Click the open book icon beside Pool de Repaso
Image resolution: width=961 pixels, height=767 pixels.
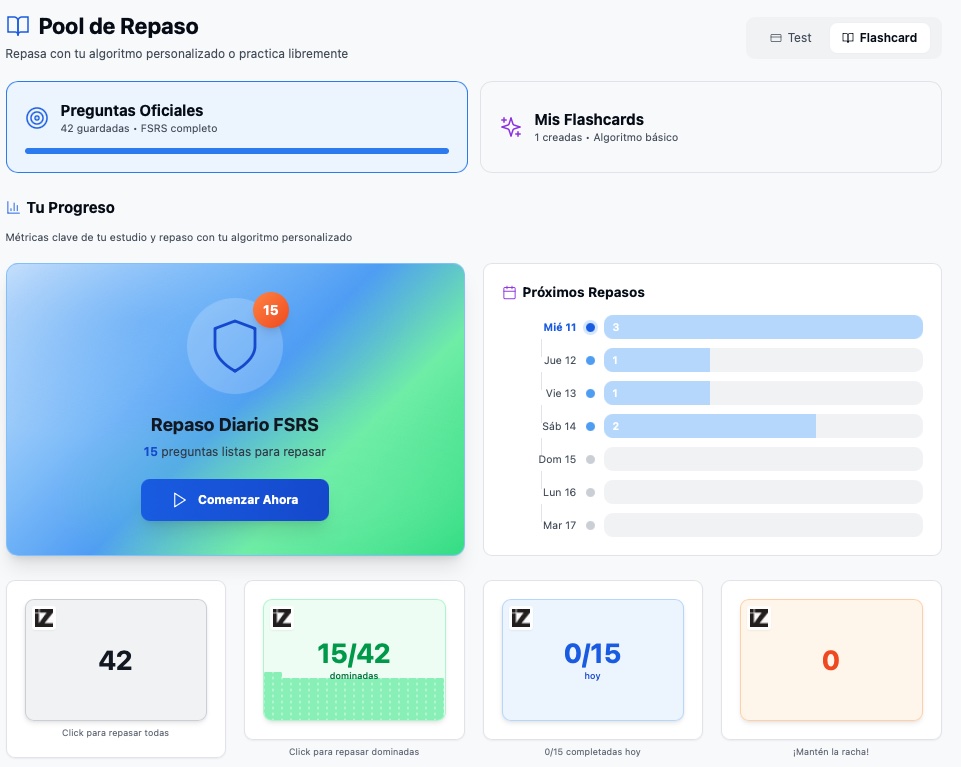coord(18,26)
